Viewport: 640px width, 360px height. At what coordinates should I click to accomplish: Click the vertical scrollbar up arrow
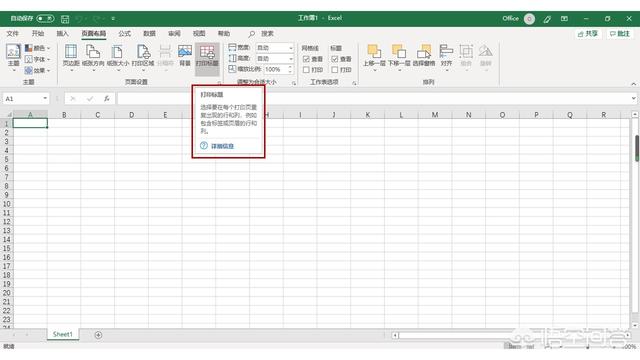click(x=635, y=115)
